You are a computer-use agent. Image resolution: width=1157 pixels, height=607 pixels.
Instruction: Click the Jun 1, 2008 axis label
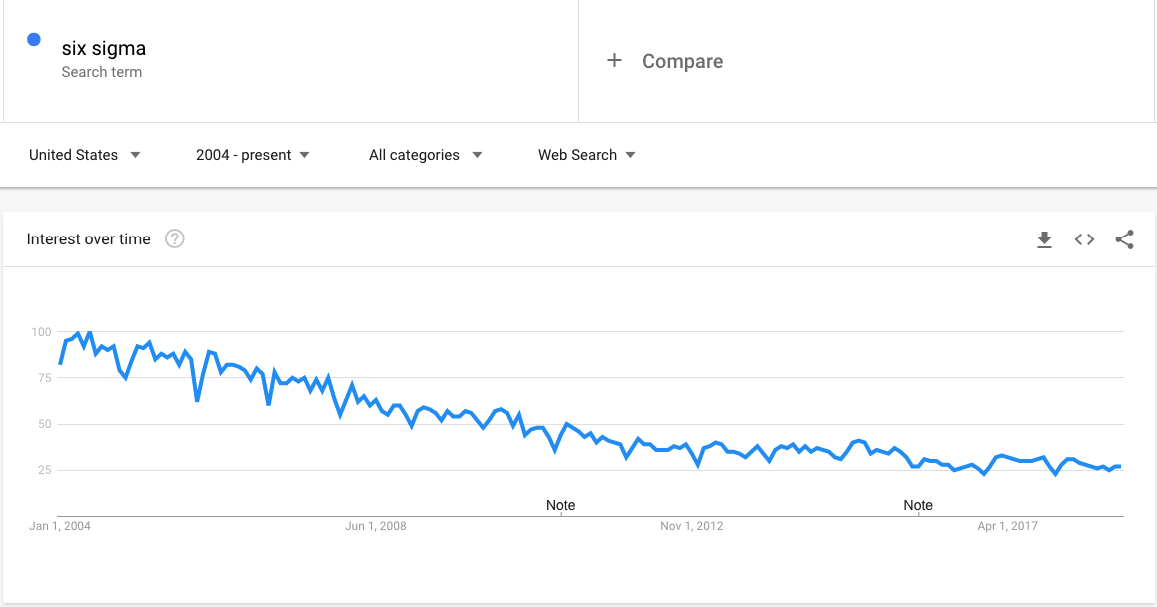pyautogui.click(x=376, y=526)
